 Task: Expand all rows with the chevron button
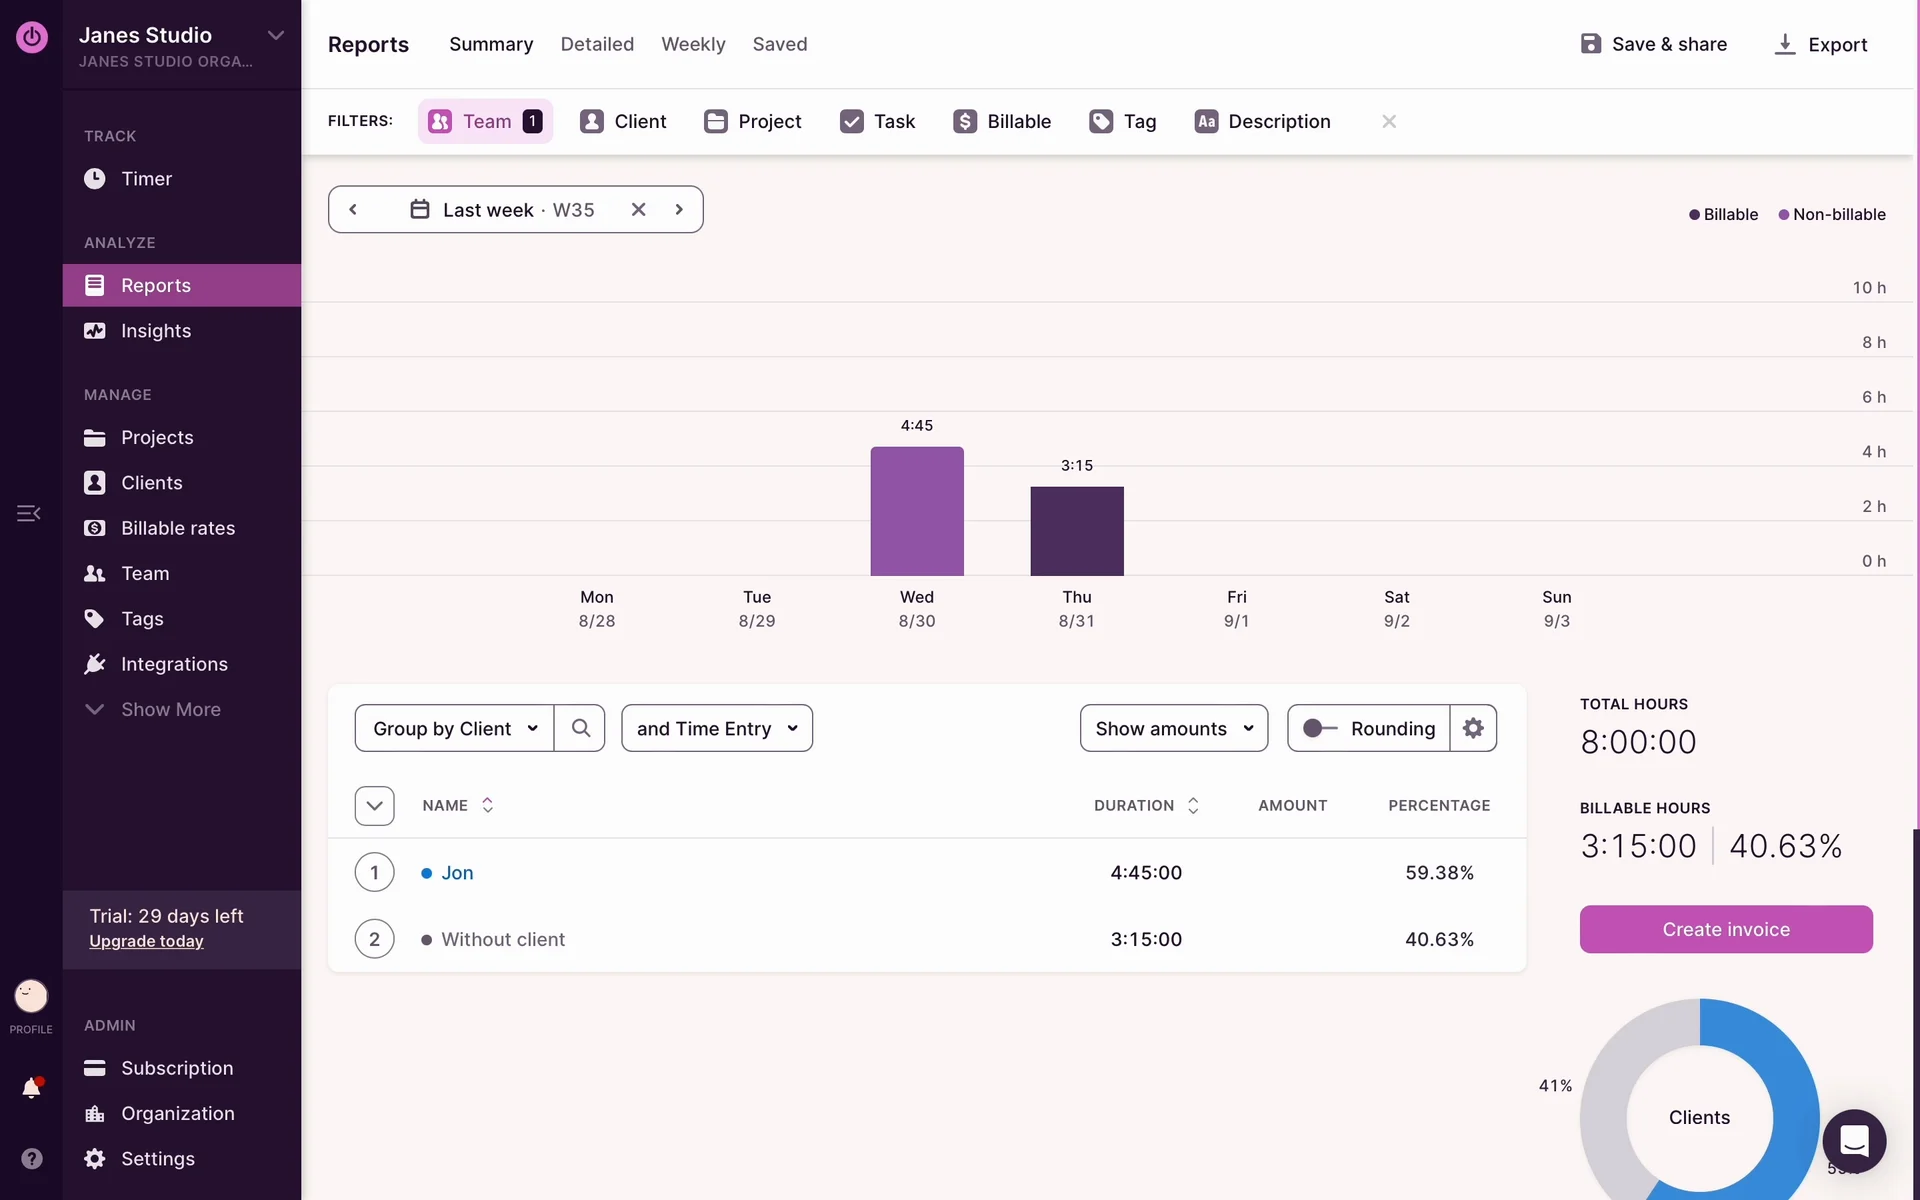click(374, 805)
